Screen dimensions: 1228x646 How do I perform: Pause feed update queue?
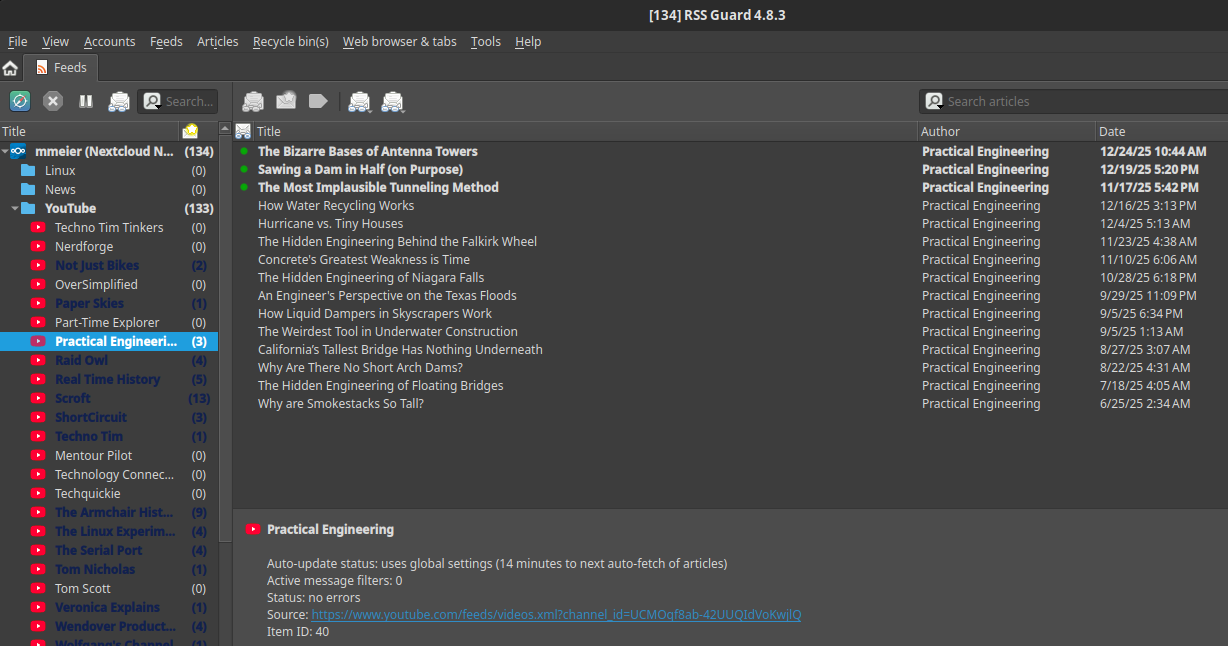(x=85, y=101)
